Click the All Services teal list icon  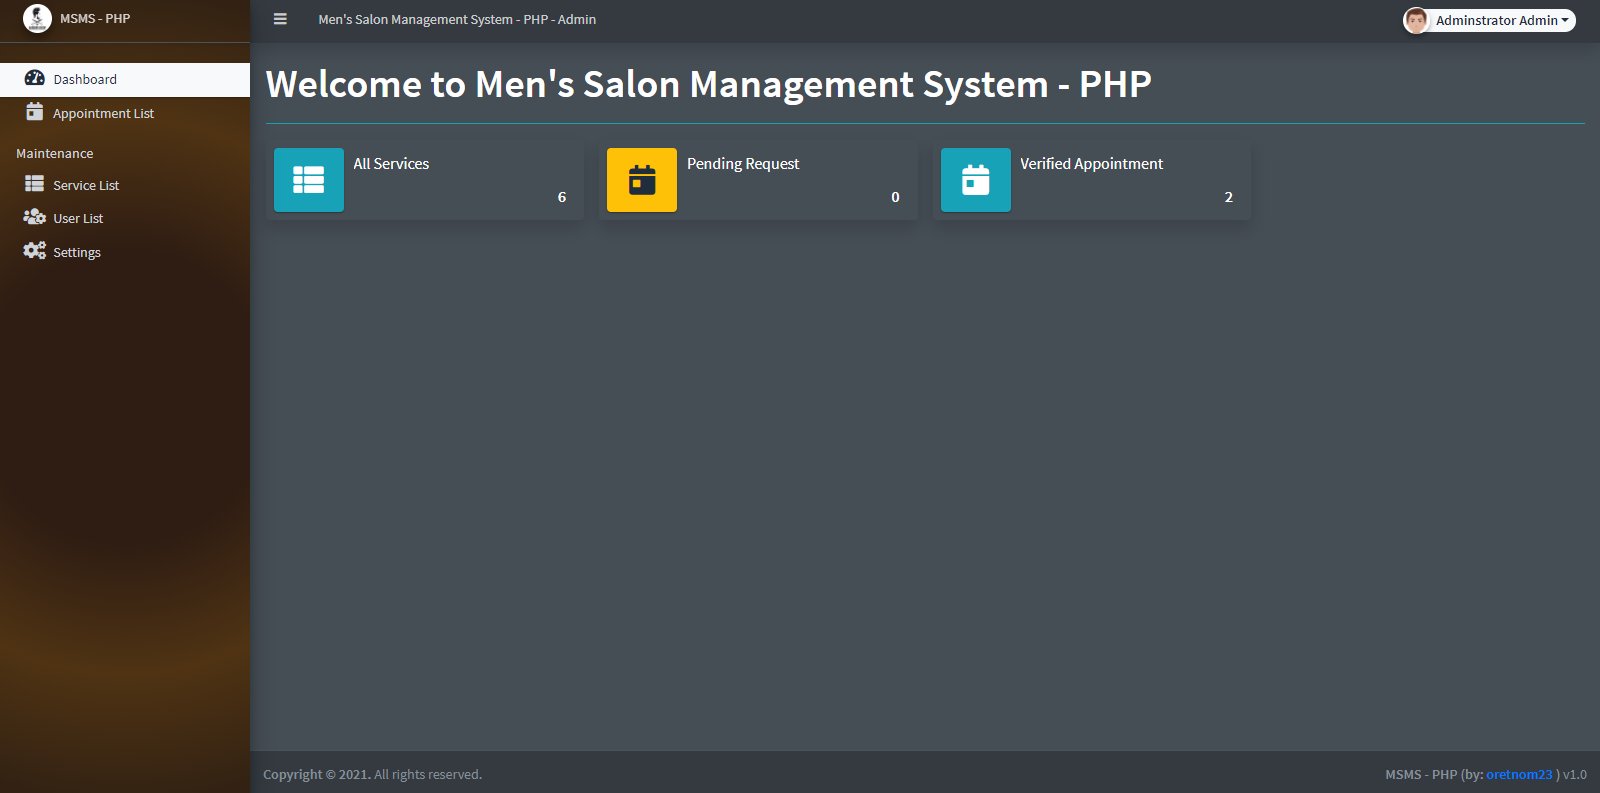[309, 180]
